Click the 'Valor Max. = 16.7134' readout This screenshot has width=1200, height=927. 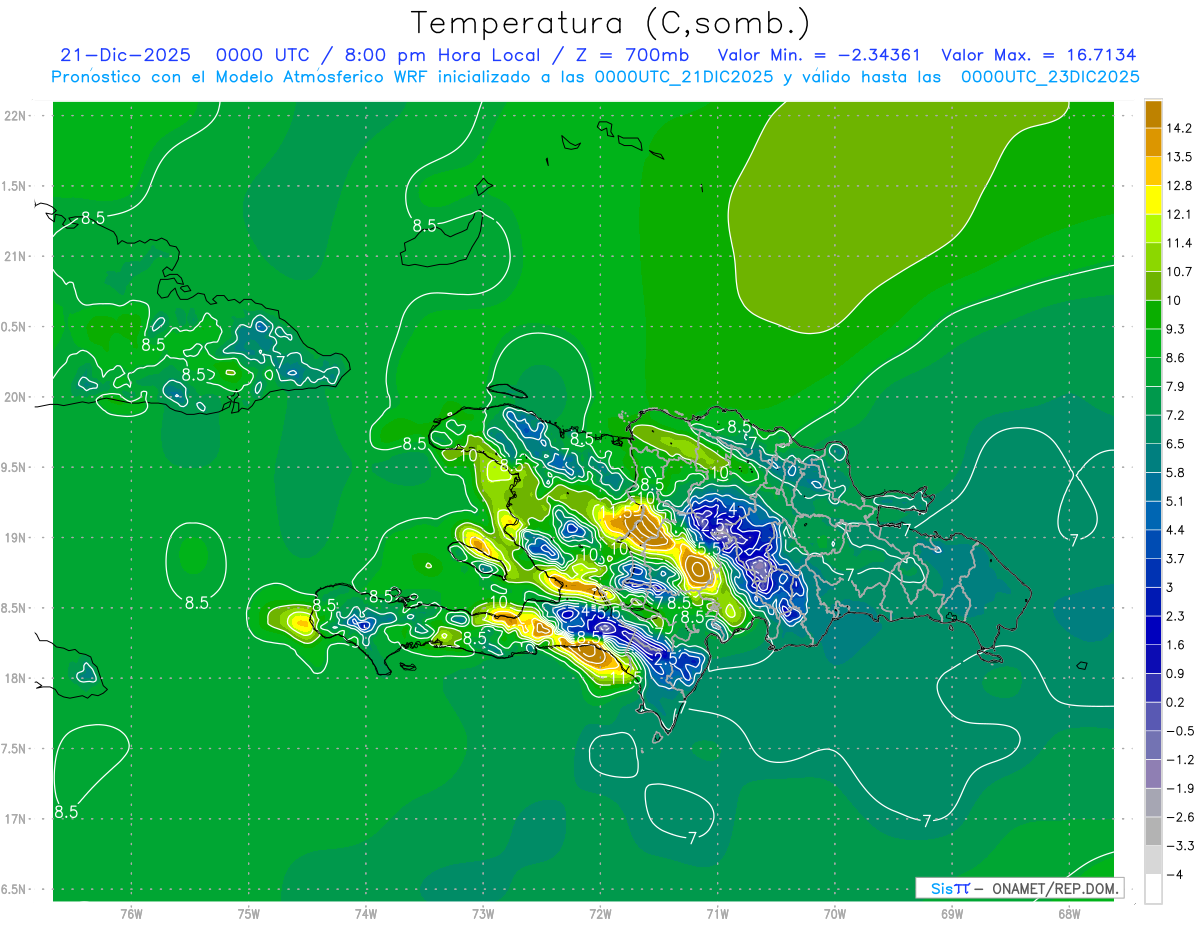pos(1039,55)
